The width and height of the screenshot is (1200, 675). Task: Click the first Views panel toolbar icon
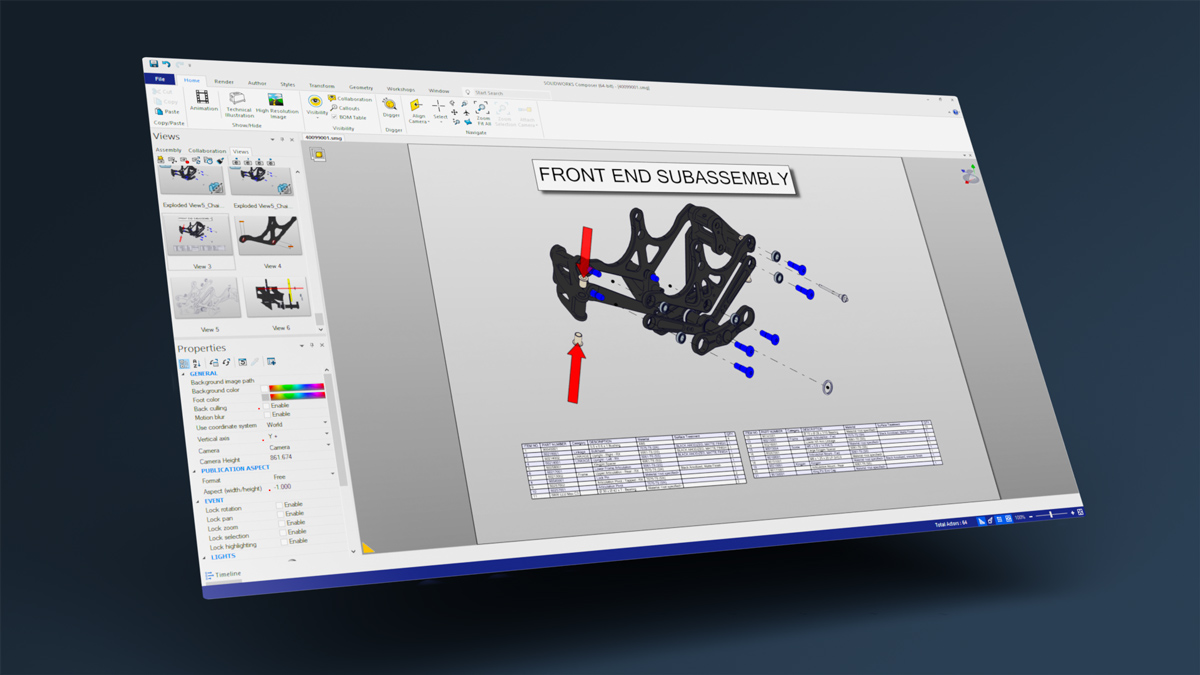[x=161, y=160]
